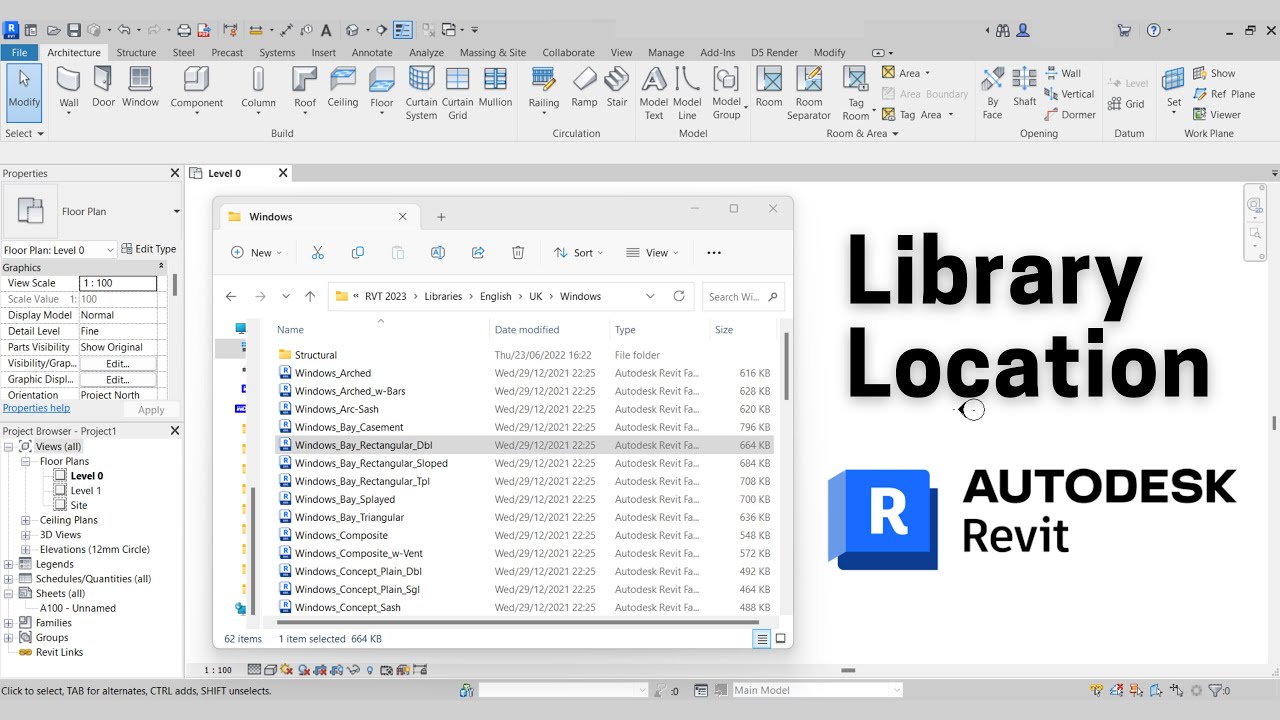Click the Rename icon in the Explorer toolbar
Screen dimensions: 1280x720
click(x=438, y=253)
